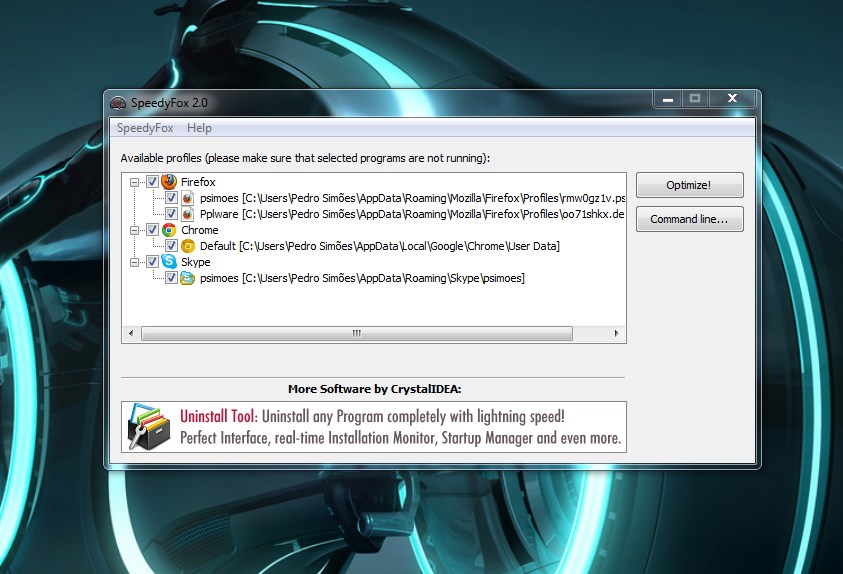
Task: Select the Pplware Firefox profile path row
Action: coord(412,214)
